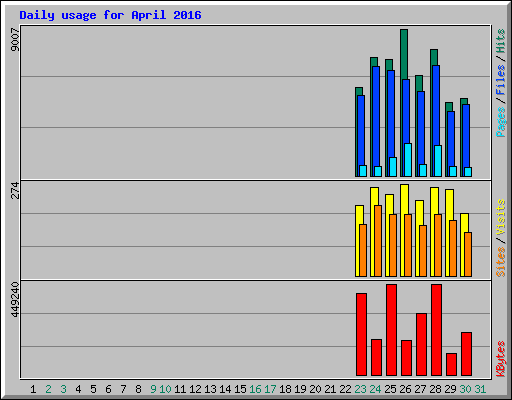This screenshot has height=400, width=512.
Task: Click day 2 on the x-axis
Action: click(48, 389)
